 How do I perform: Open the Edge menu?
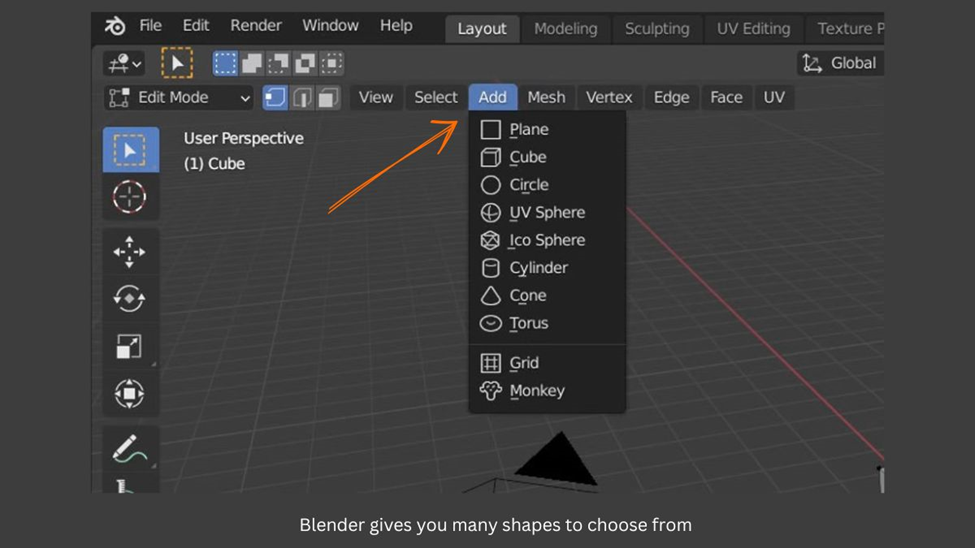pyautogui.click(x=672, y=98)
